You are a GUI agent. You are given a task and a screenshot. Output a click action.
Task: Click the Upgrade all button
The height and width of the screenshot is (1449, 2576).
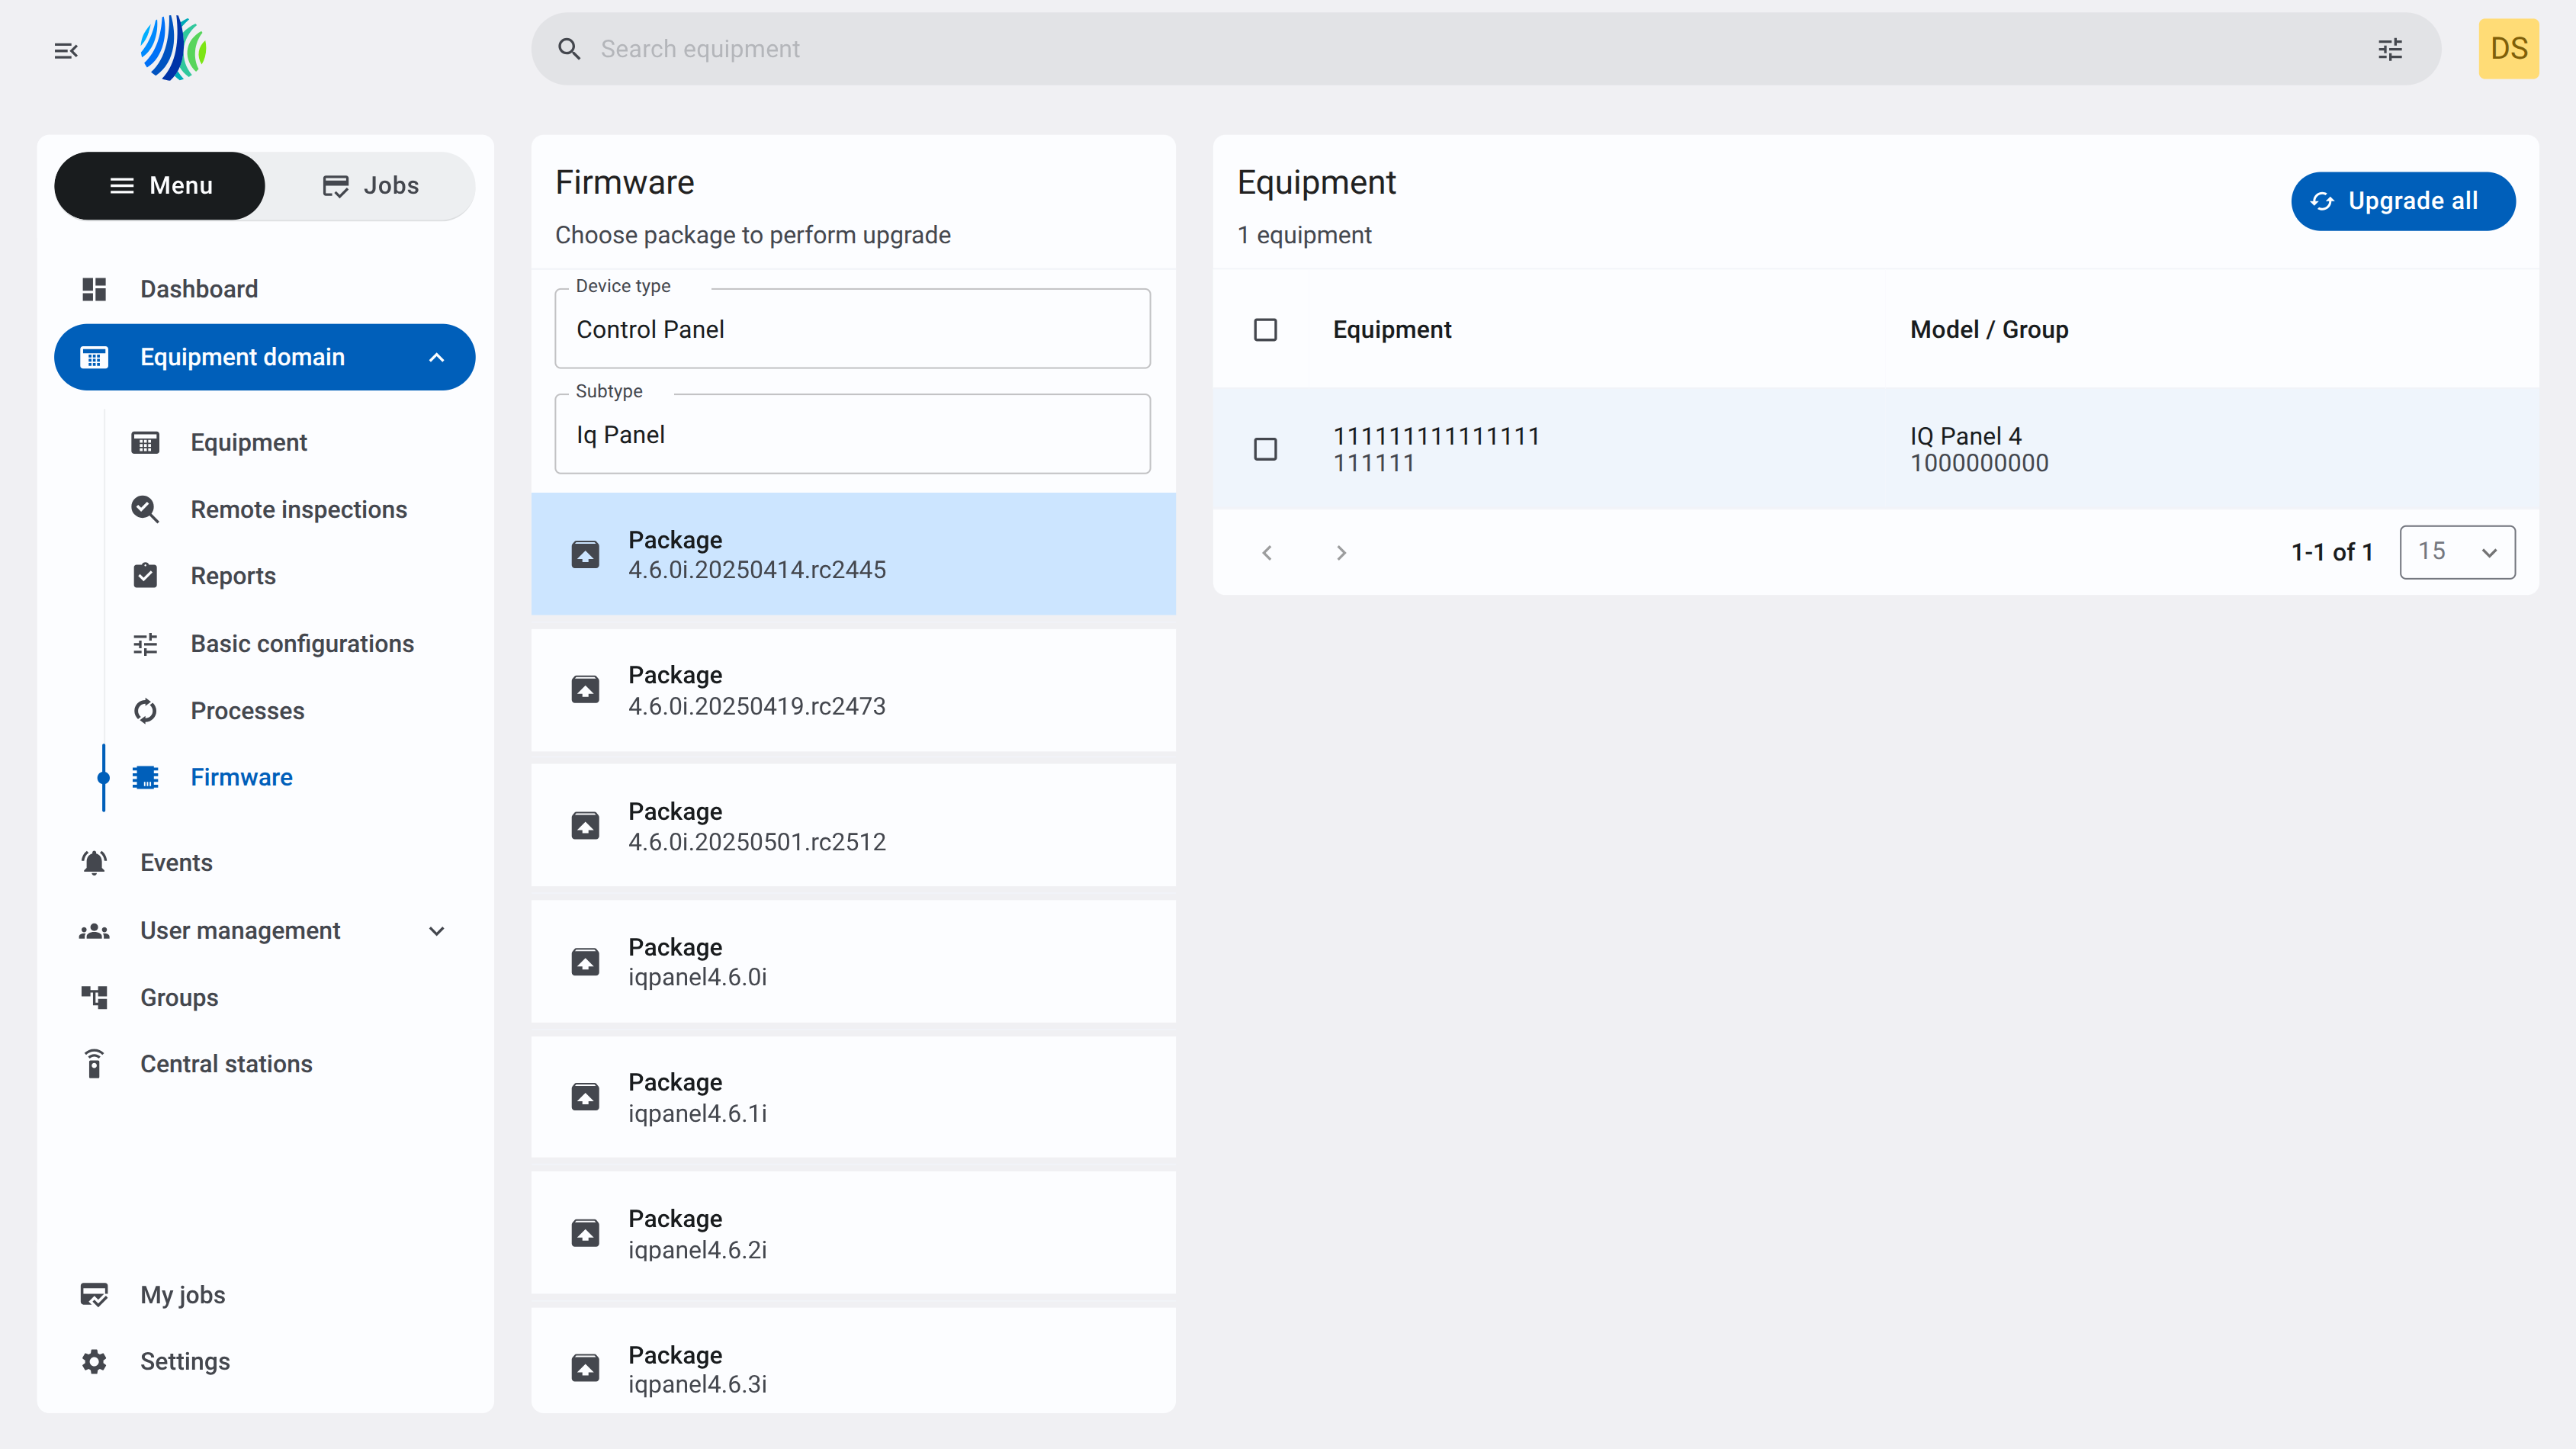2402,201
